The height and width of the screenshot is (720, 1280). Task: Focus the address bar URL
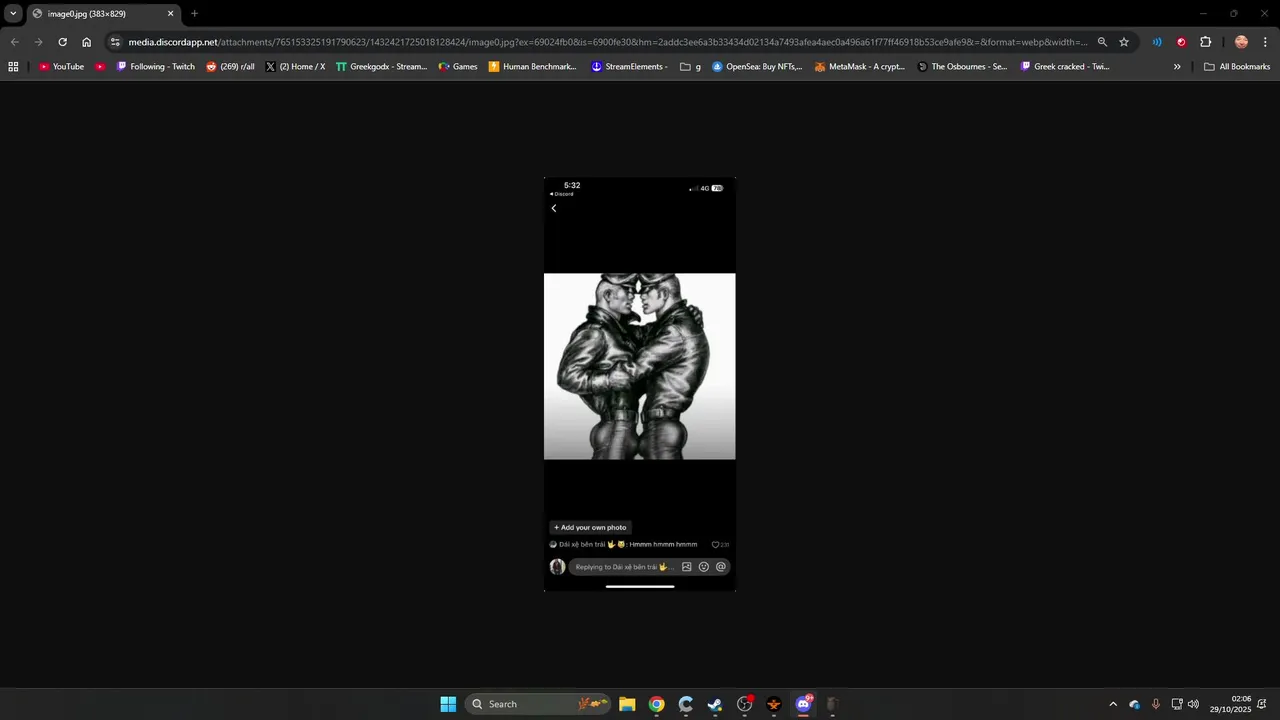coord(608,42)
